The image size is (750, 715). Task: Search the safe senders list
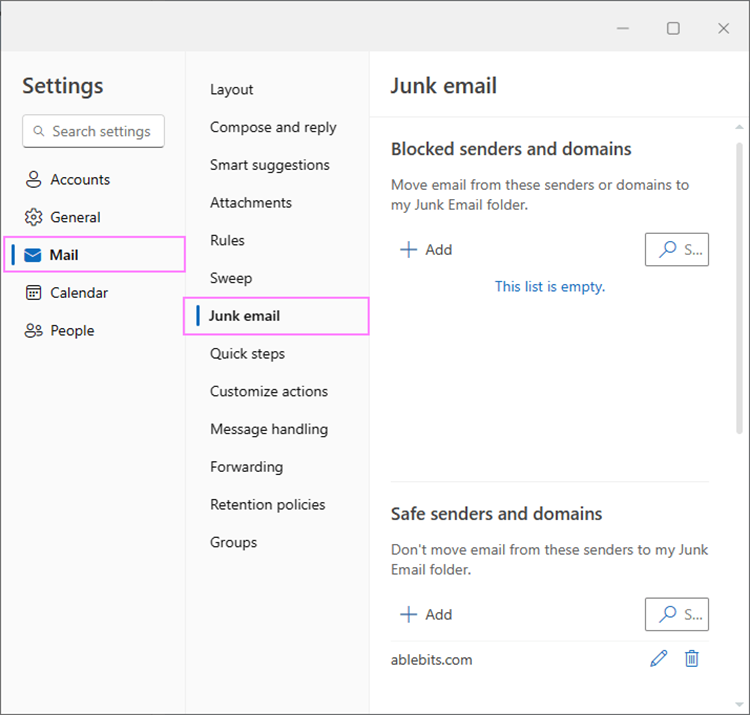coord(677,615)
